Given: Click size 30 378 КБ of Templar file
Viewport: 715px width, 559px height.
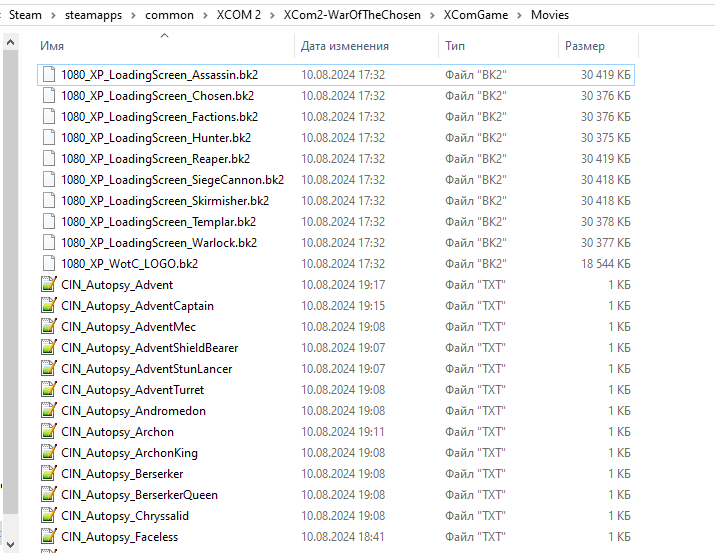Looking at the screenshot, I should [x=606, y=222].
